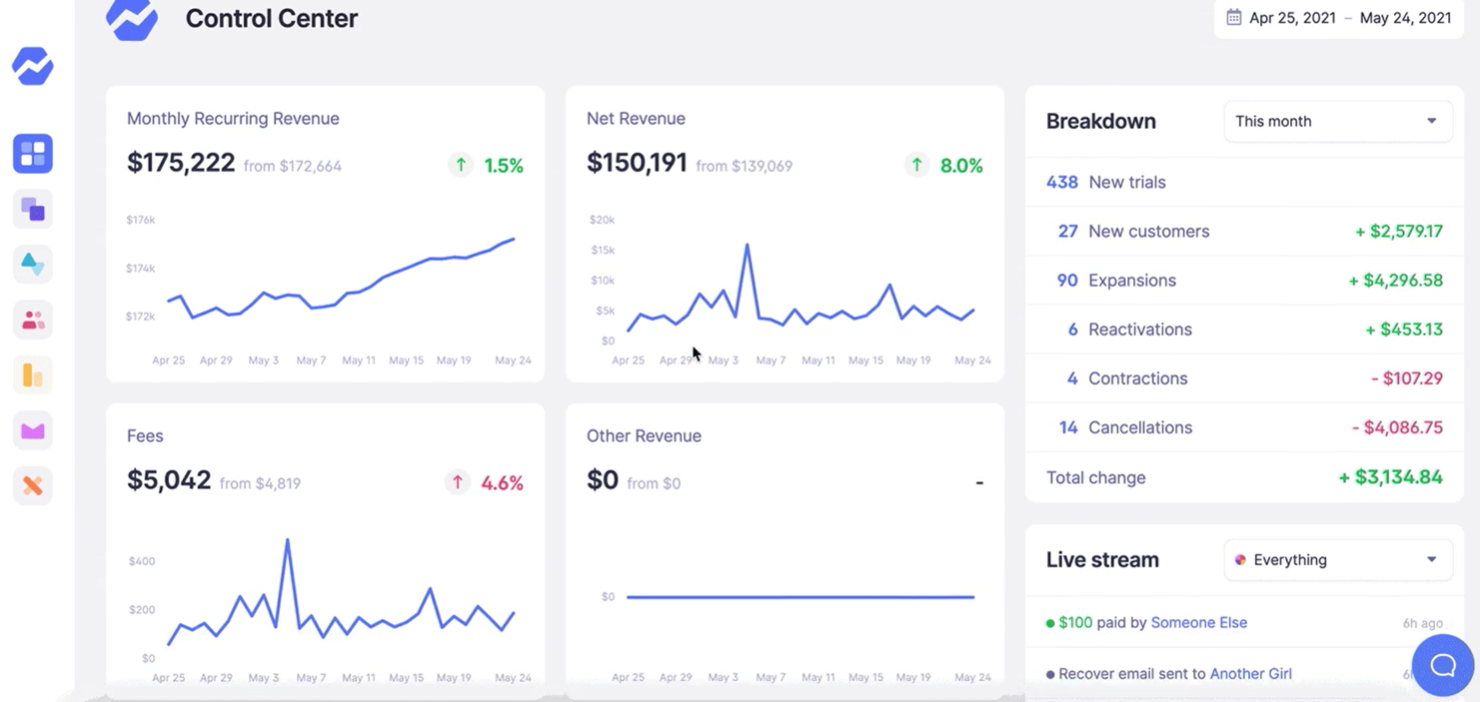Select the bar chart analytics sidebar icon

tap(32, 375)
